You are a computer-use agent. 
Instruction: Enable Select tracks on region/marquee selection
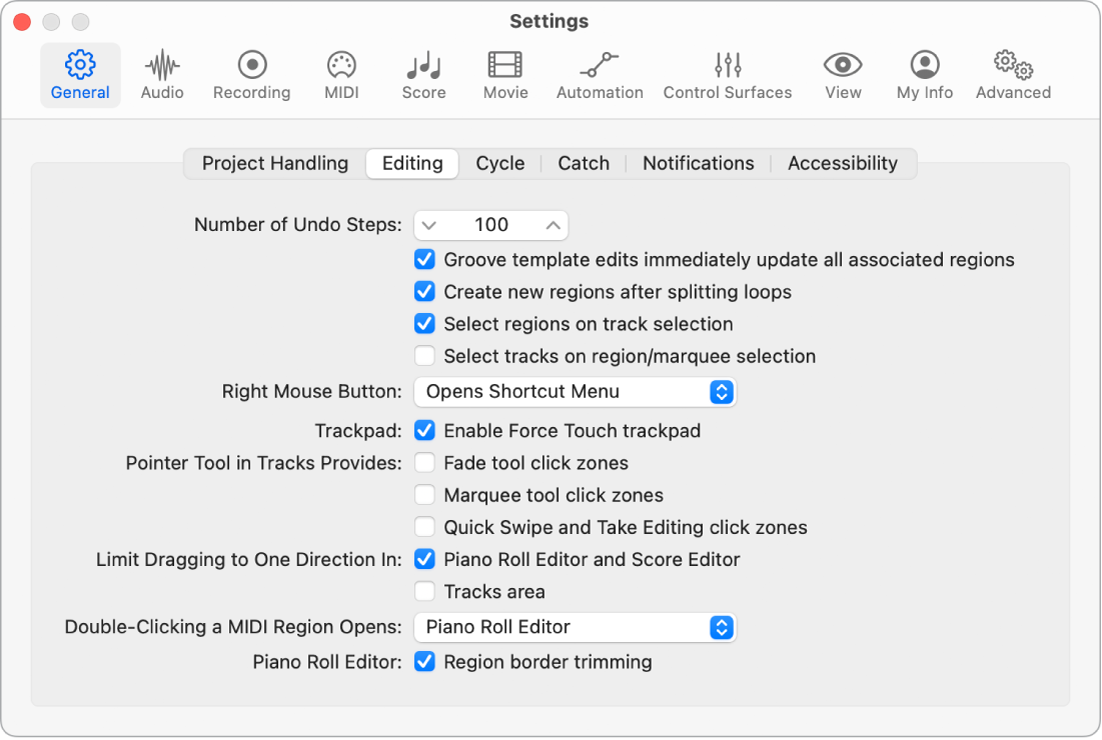tap(424, 355)
